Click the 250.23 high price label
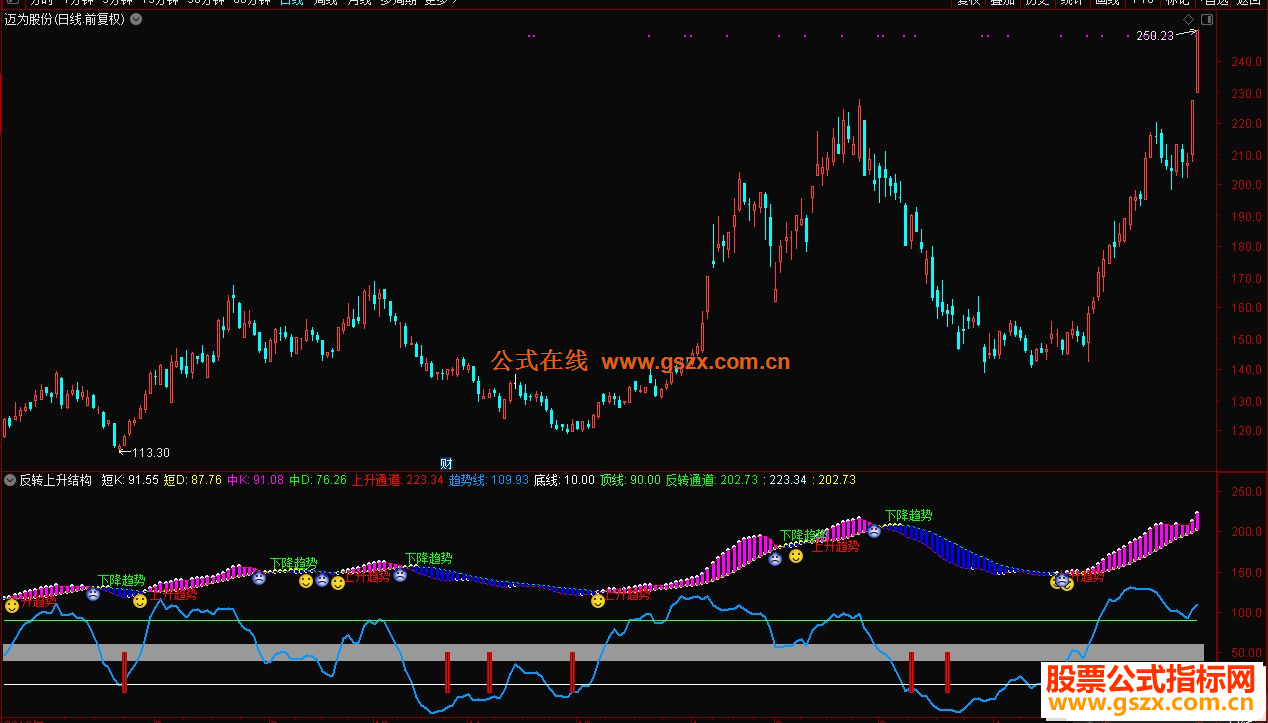The width and height of the screenshot is (1268, 723). point(1155,36)
